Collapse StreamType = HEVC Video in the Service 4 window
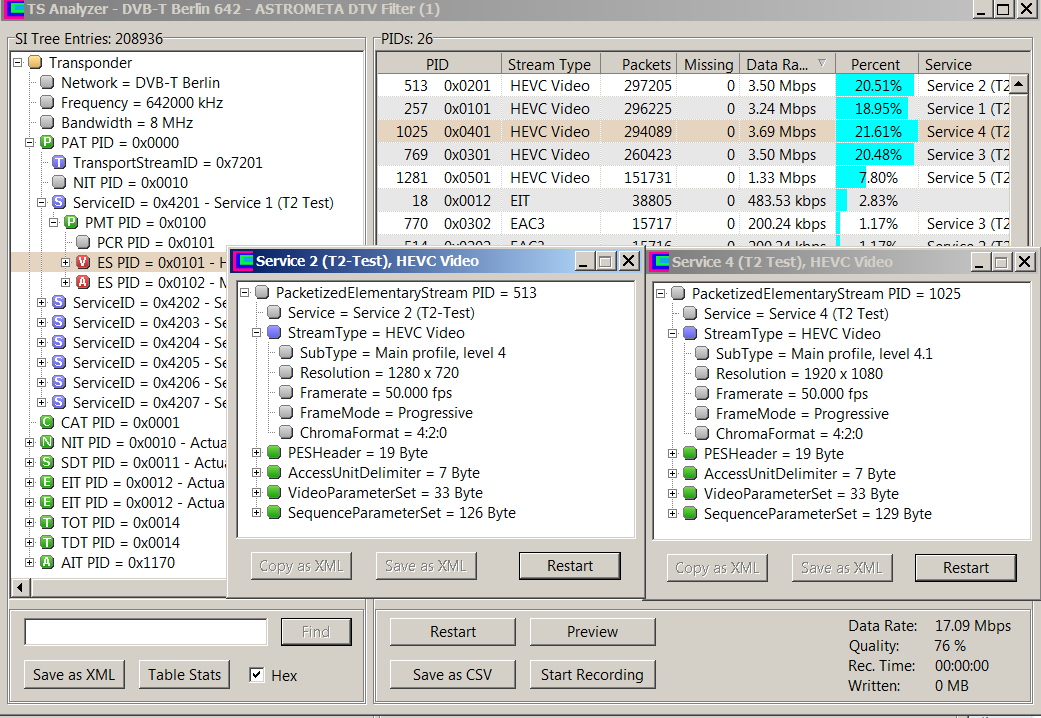The height and width of the screenshot is (718, 1041). [x=672, y=333]
